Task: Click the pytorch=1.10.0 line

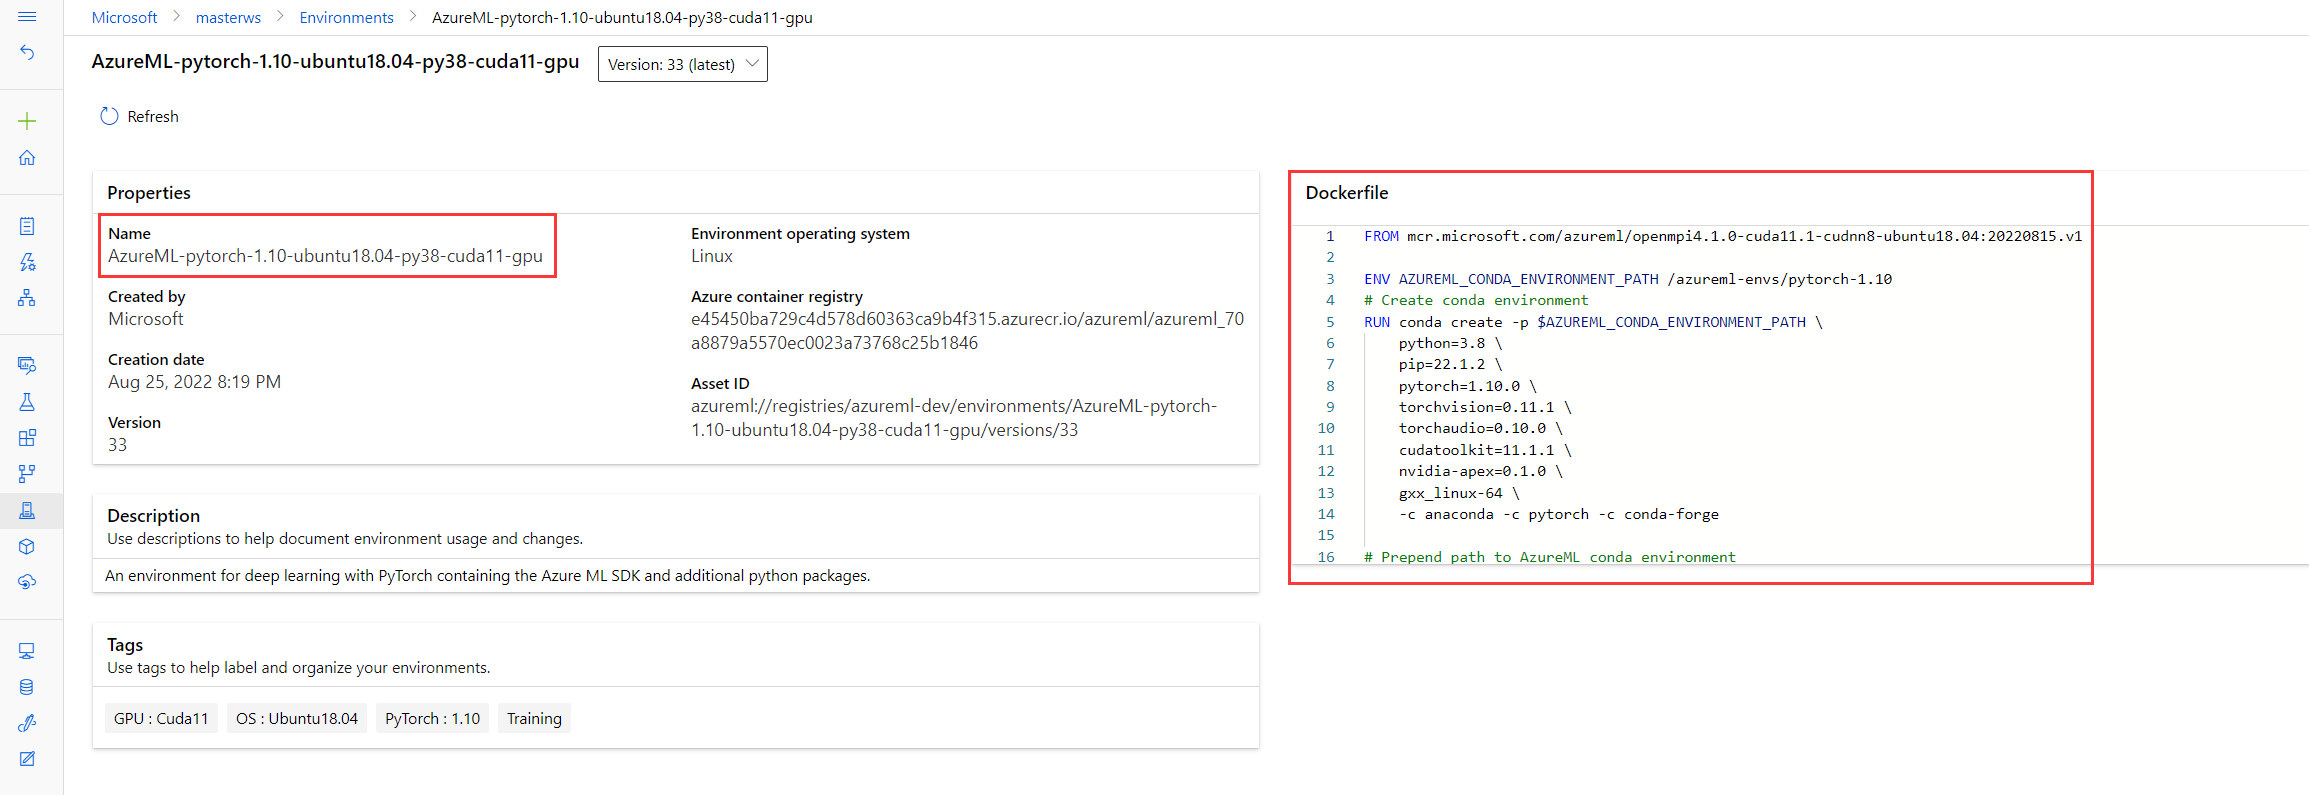Action: coord(1468,386)
